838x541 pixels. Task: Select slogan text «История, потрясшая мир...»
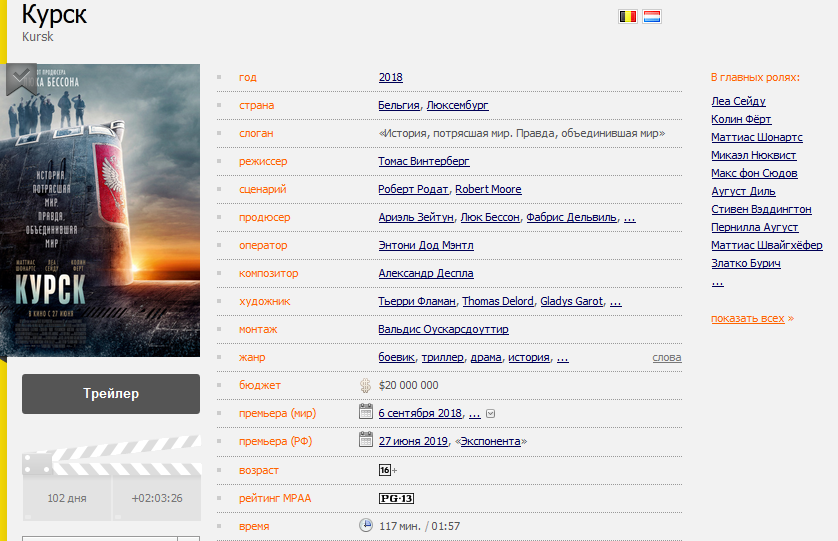pyautogui.click(x=522, y=133)
